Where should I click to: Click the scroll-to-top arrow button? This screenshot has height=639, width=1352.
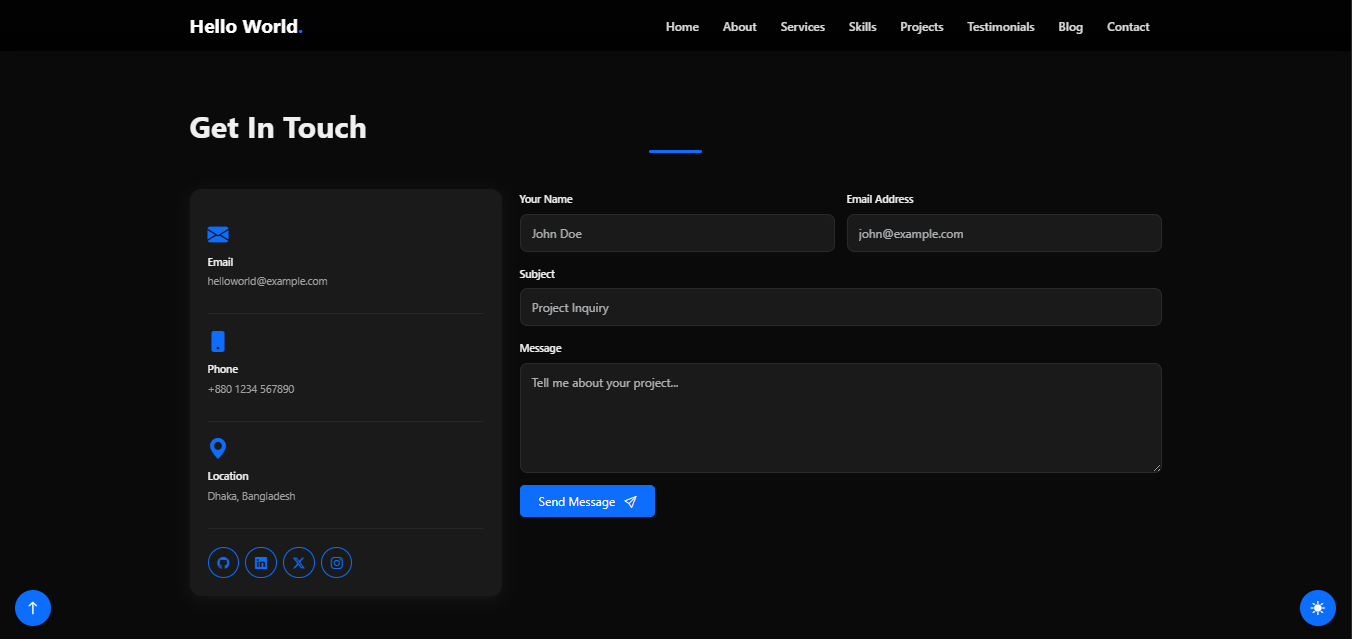click(33, 607)
